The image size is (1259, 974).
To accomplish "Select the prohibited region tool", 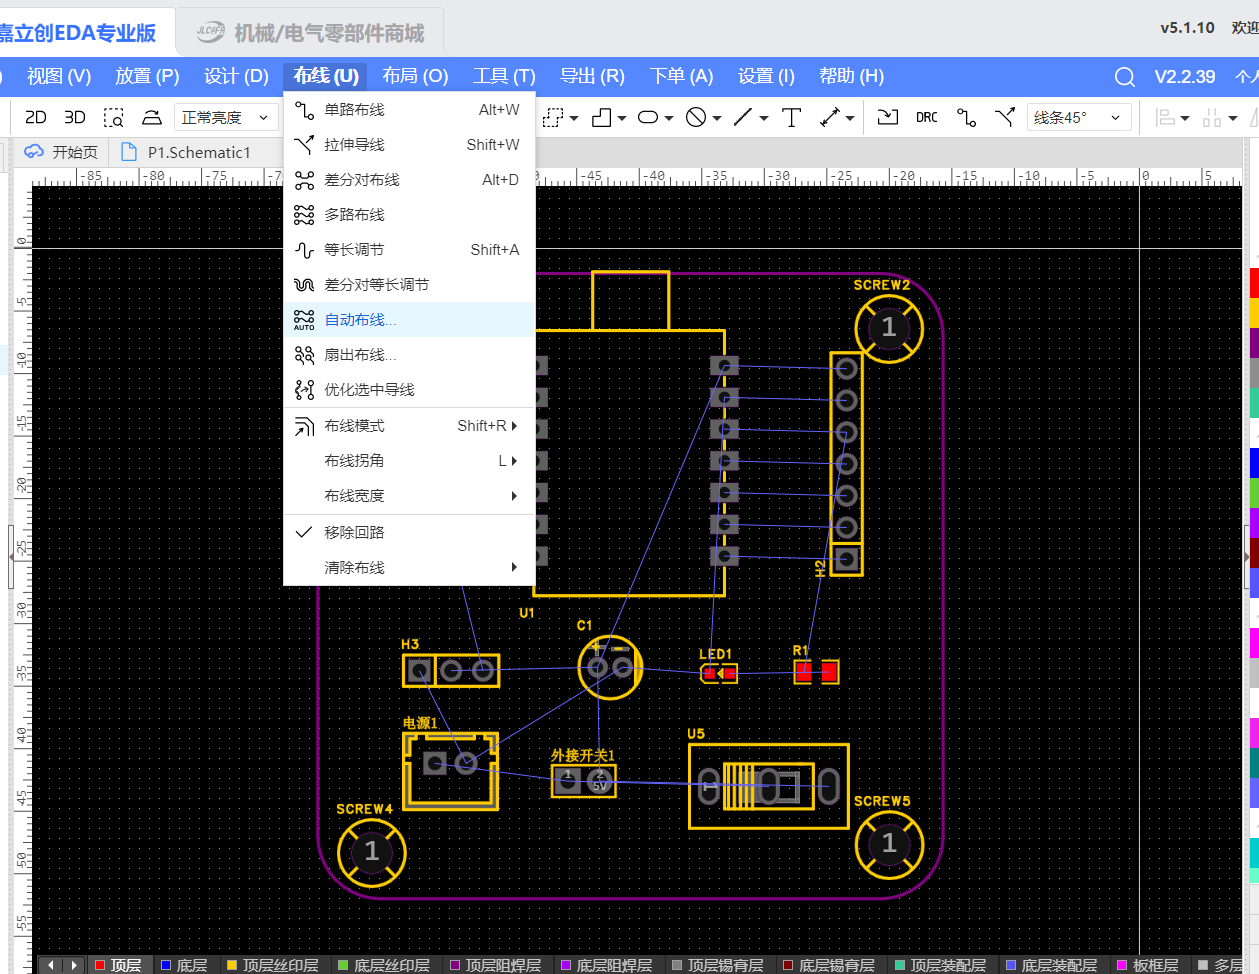I will pyautogui.click(x=696, y=117).
